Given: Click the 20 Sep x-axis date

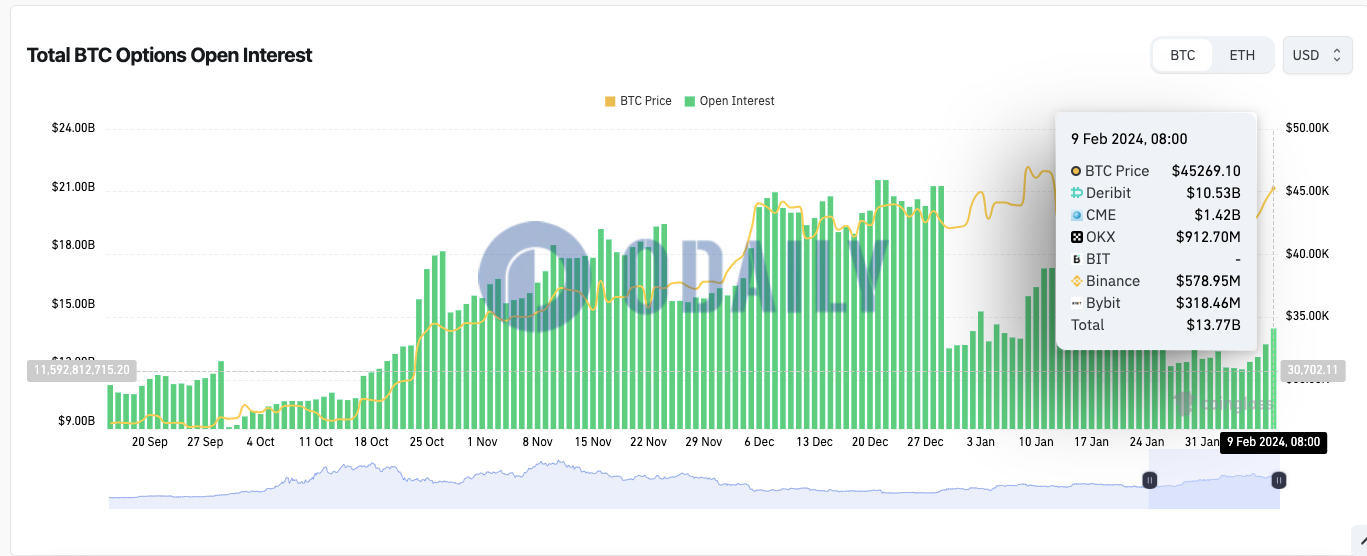Looking at the screenshot, I should 150,441.
